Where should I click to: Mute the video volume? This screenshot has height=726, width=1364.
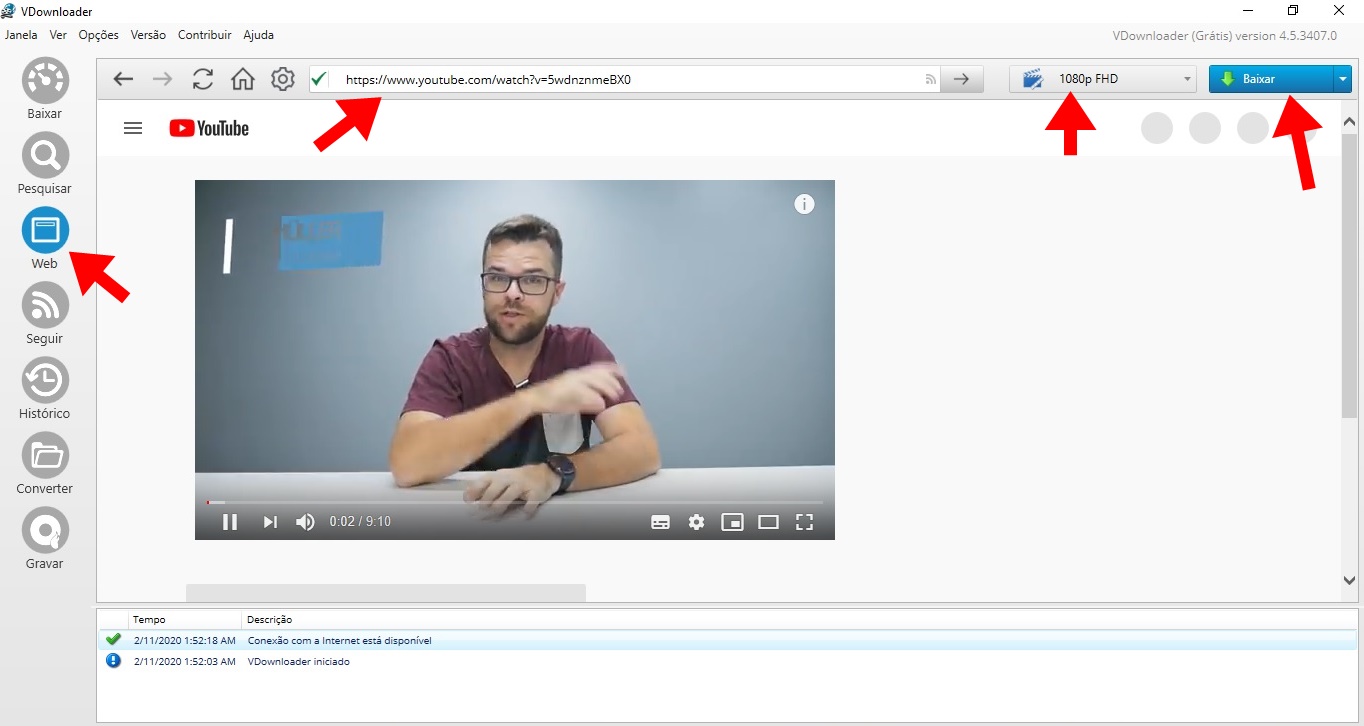click(306, 522)
